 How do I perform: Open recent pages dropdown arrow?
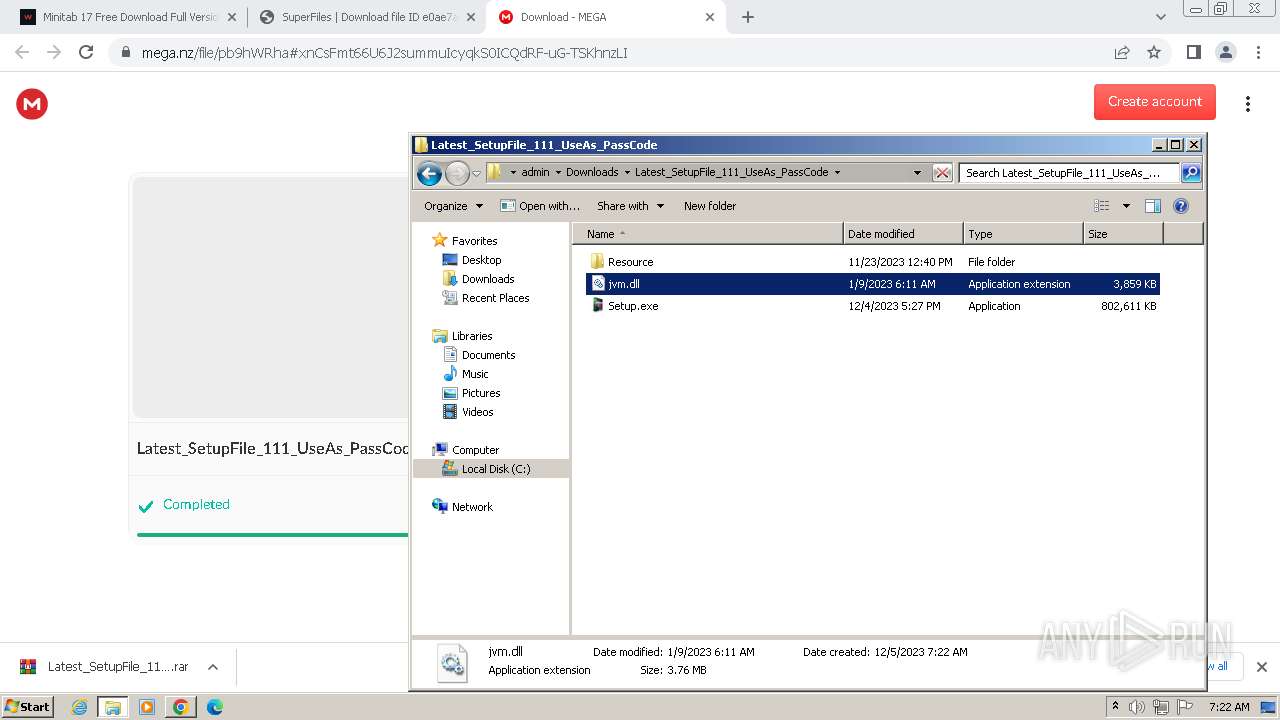click(x=476, y=173)
